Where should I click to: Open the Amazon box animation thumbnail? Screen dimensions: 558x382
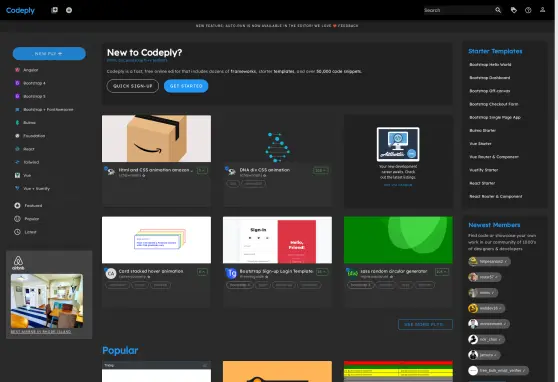156,138
